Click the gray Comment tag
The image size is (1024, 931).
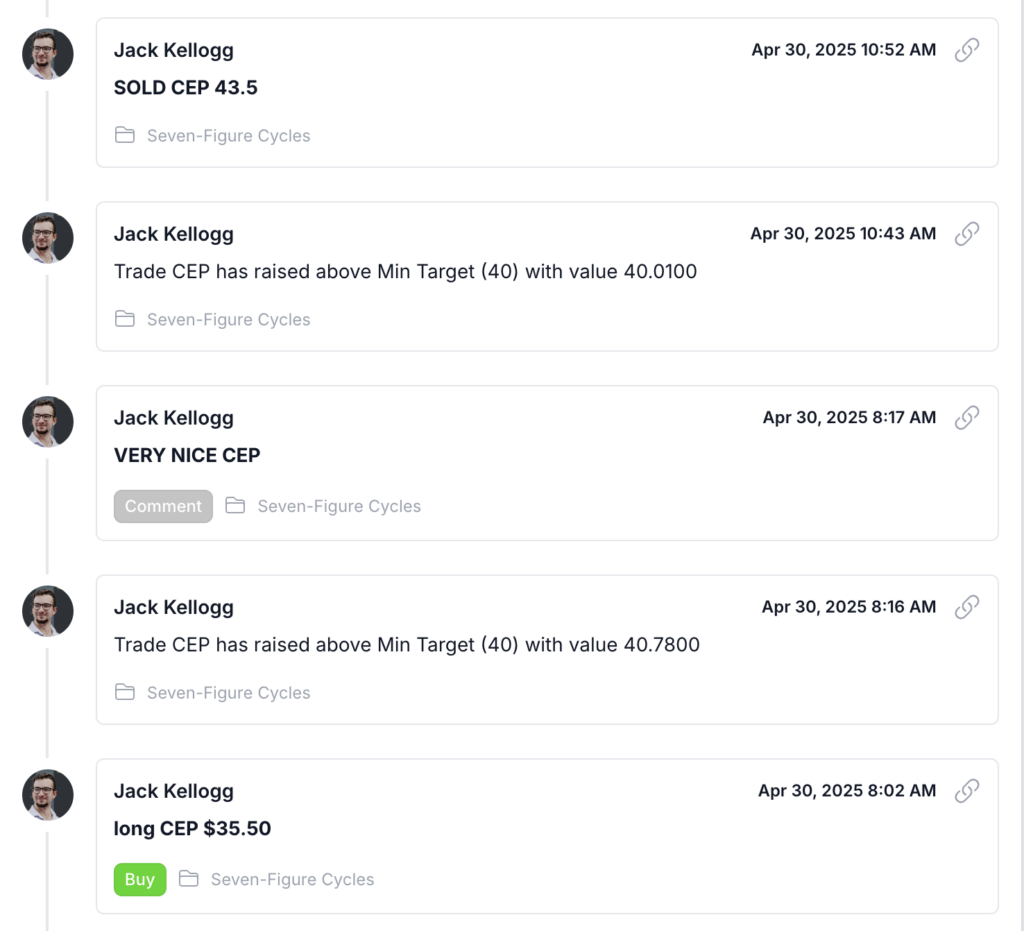[163, 506]
